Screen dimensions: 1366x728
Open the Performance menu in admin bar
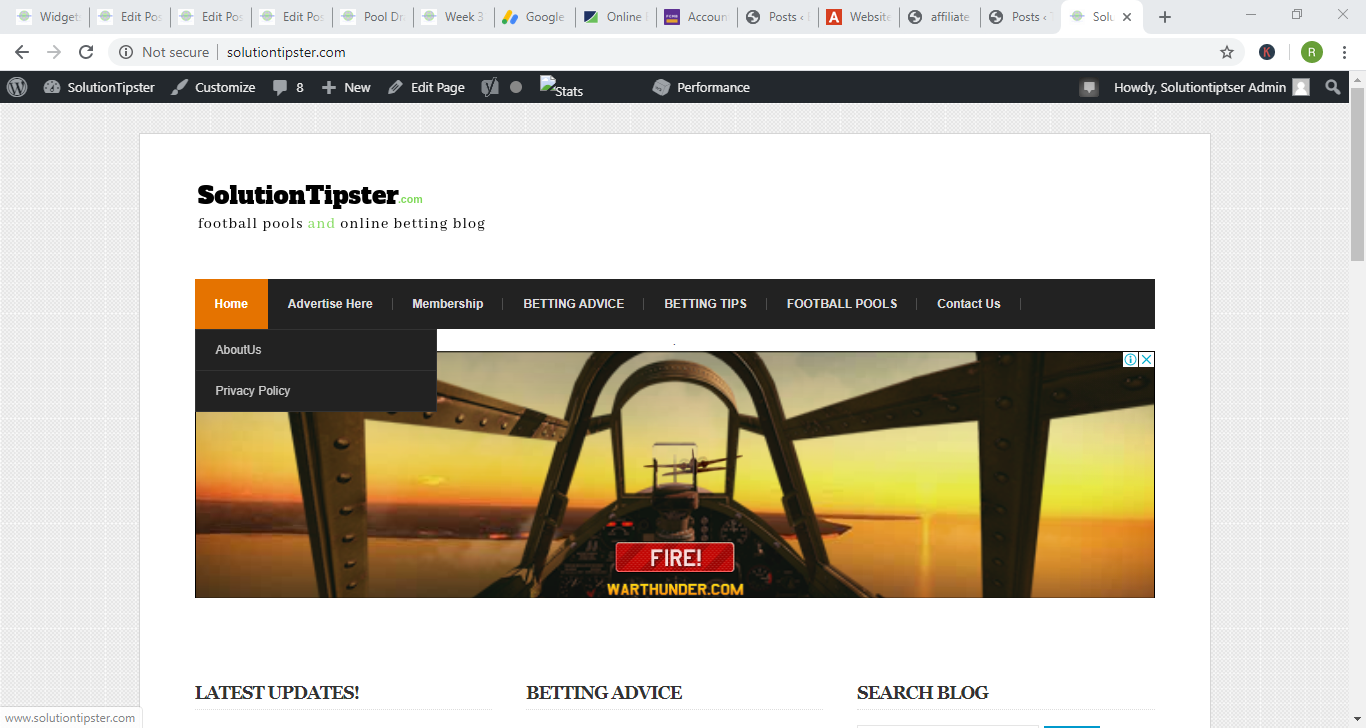click(x=701, y=87)
